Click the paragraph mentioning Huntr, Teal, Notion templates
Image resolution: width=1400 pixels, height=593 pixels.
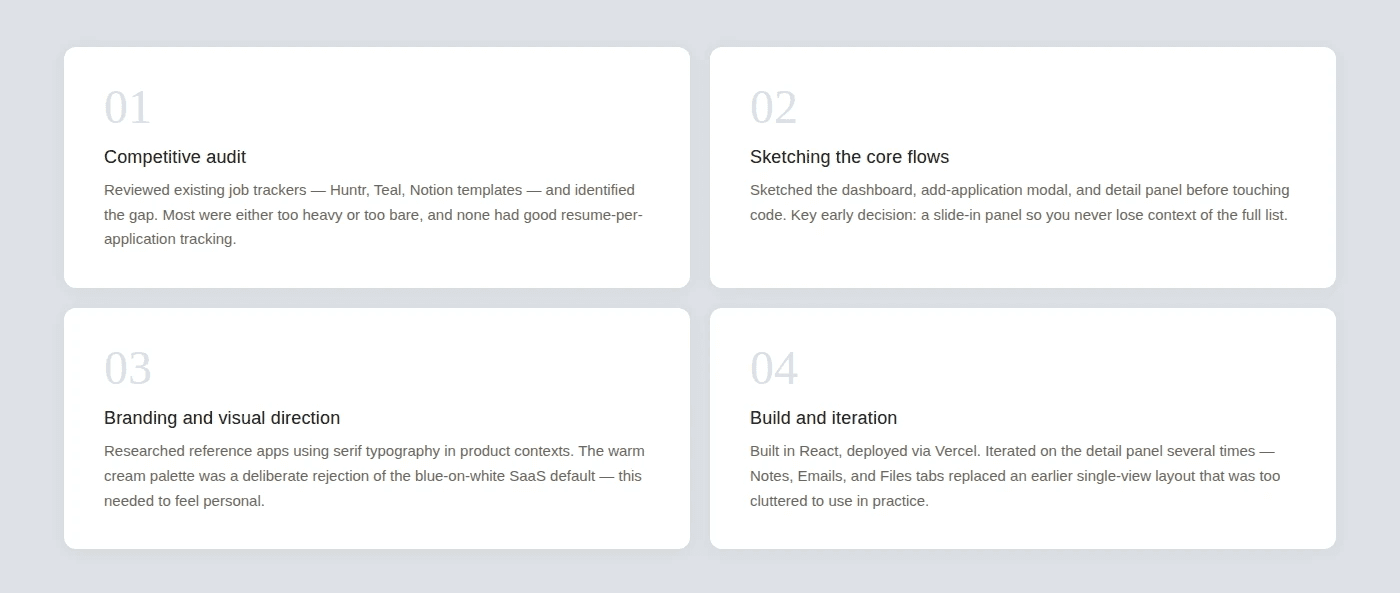(x=374, y=214)
